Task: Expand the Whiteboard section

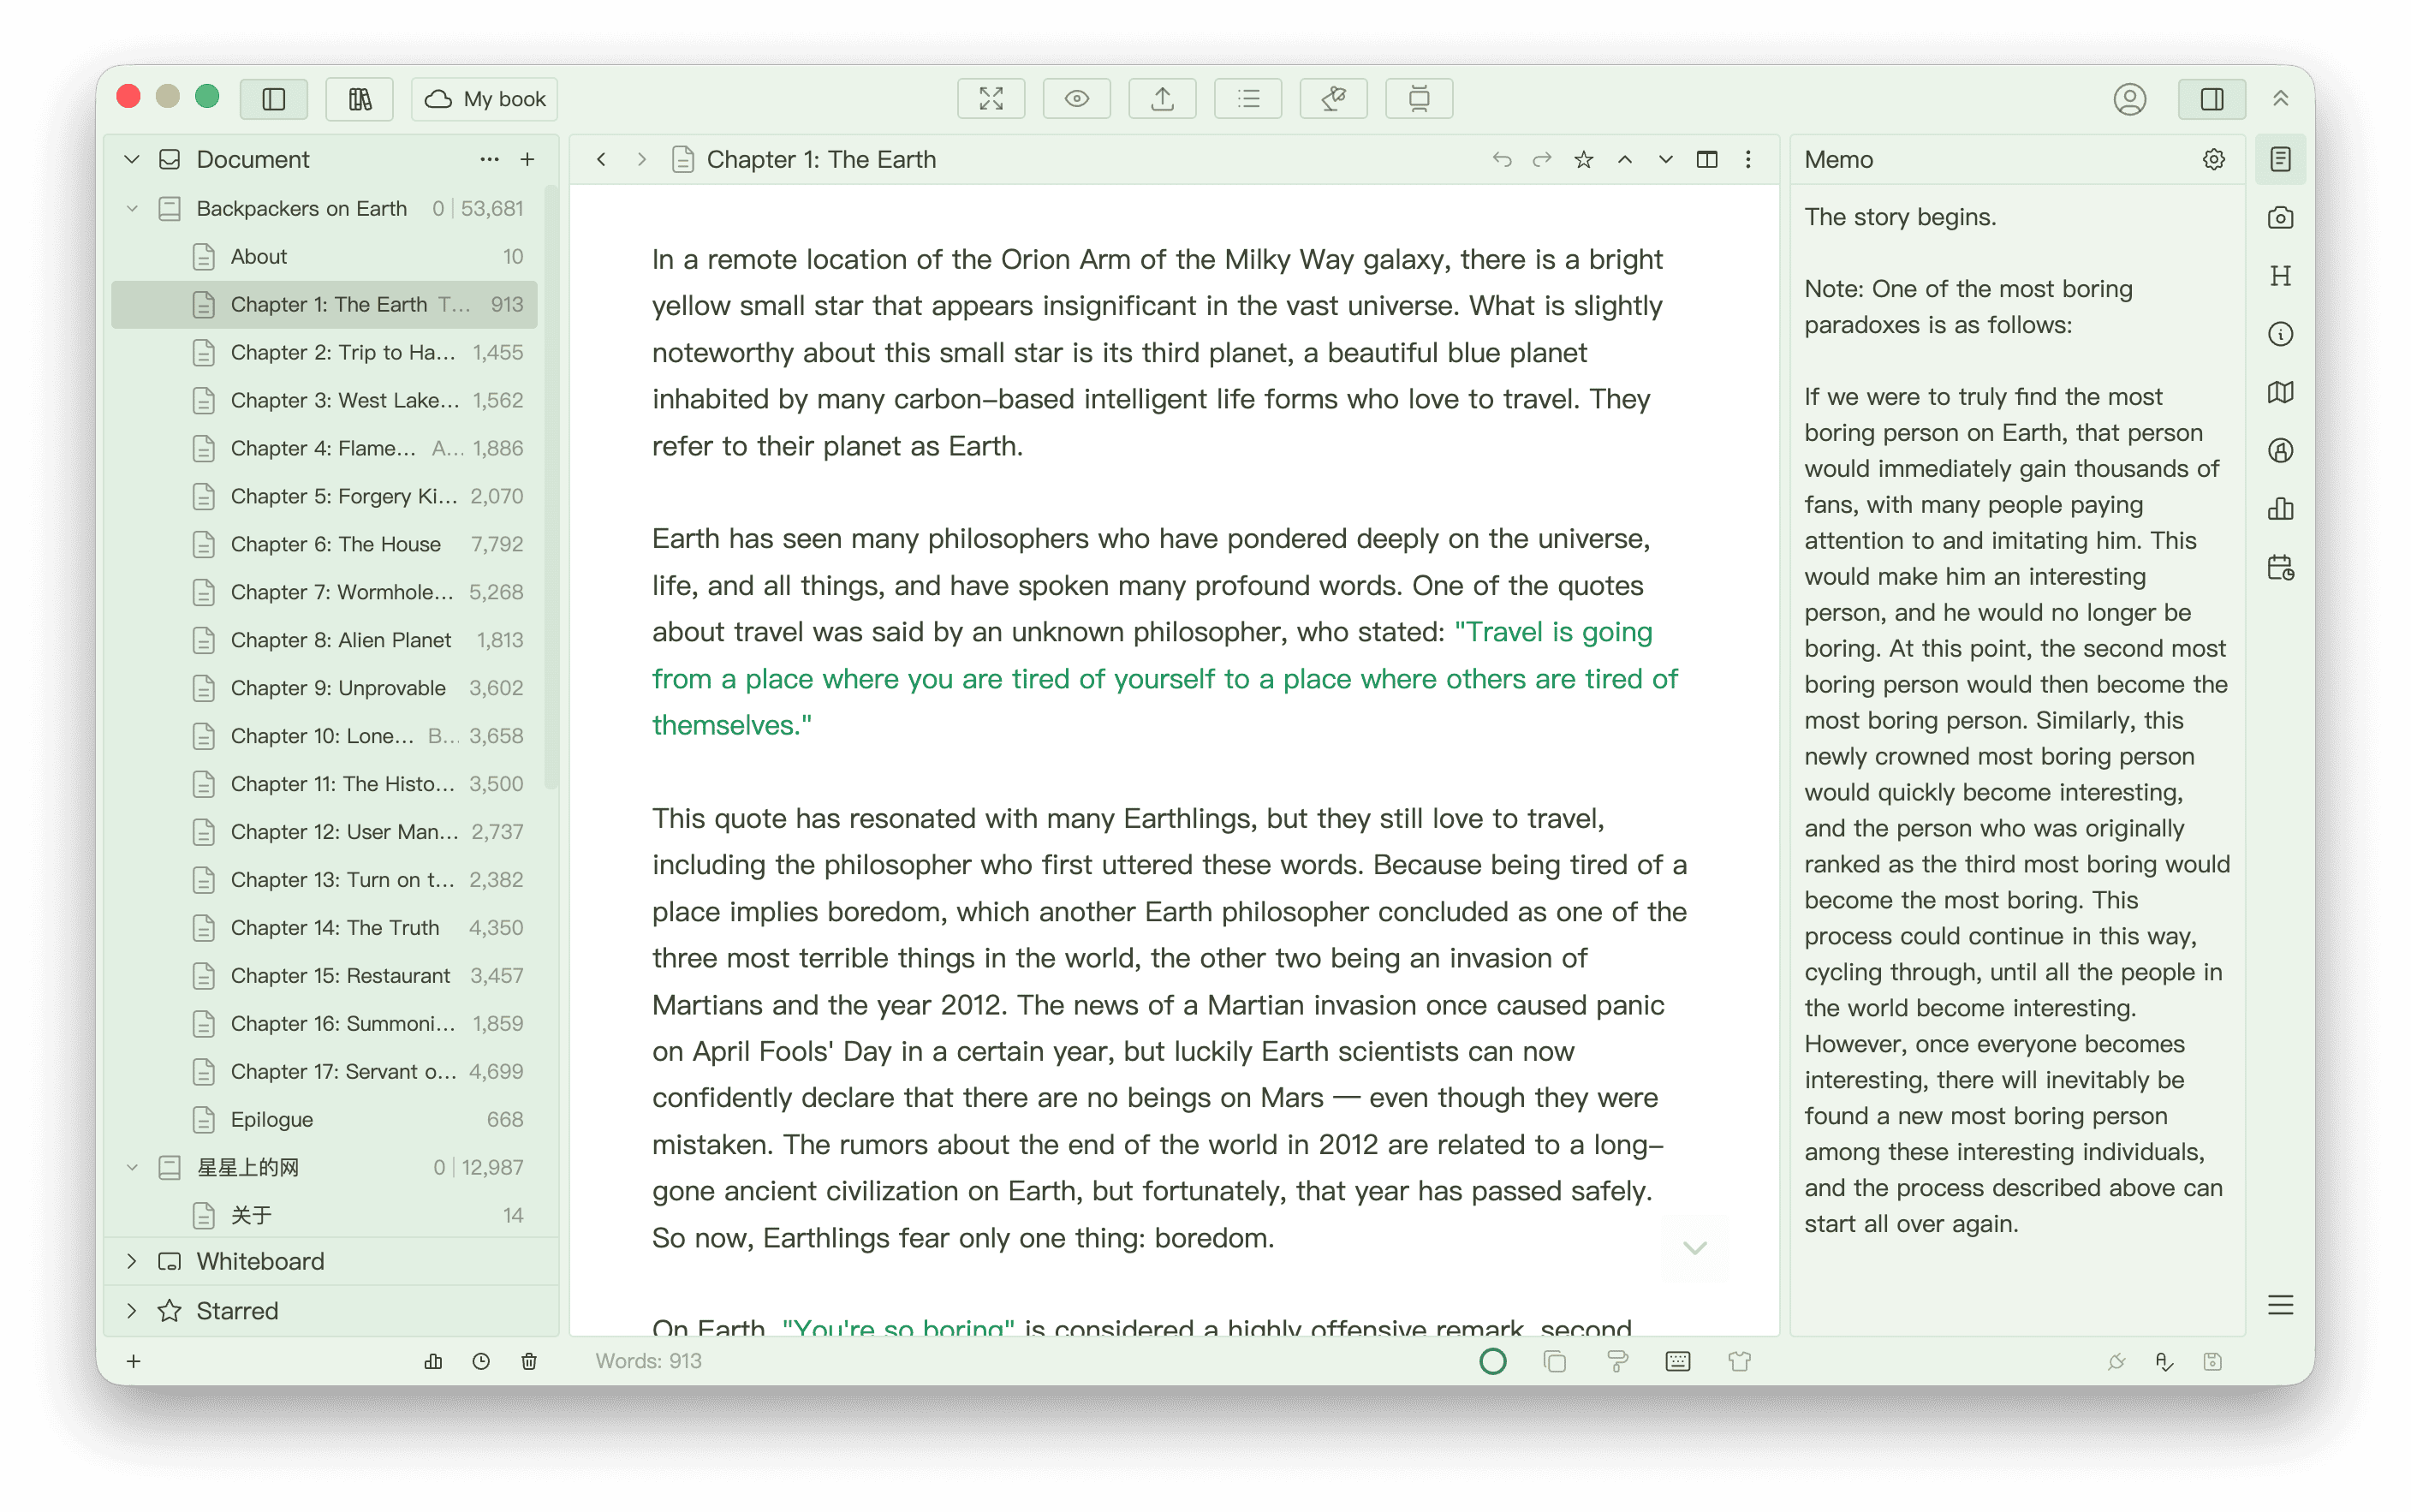Action: pyautogui.click(x=132, y=1261)
